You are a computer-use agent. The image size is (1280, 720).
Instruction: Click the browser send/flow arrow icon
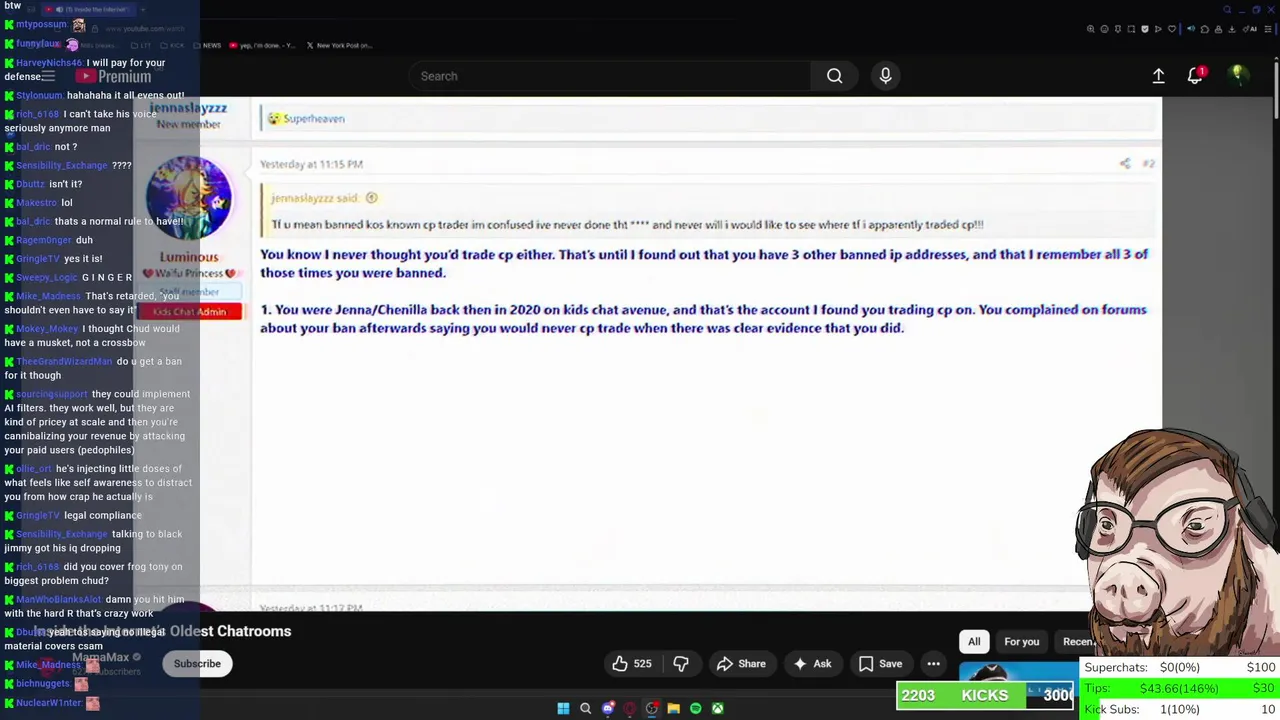[x=1158, y=29]
